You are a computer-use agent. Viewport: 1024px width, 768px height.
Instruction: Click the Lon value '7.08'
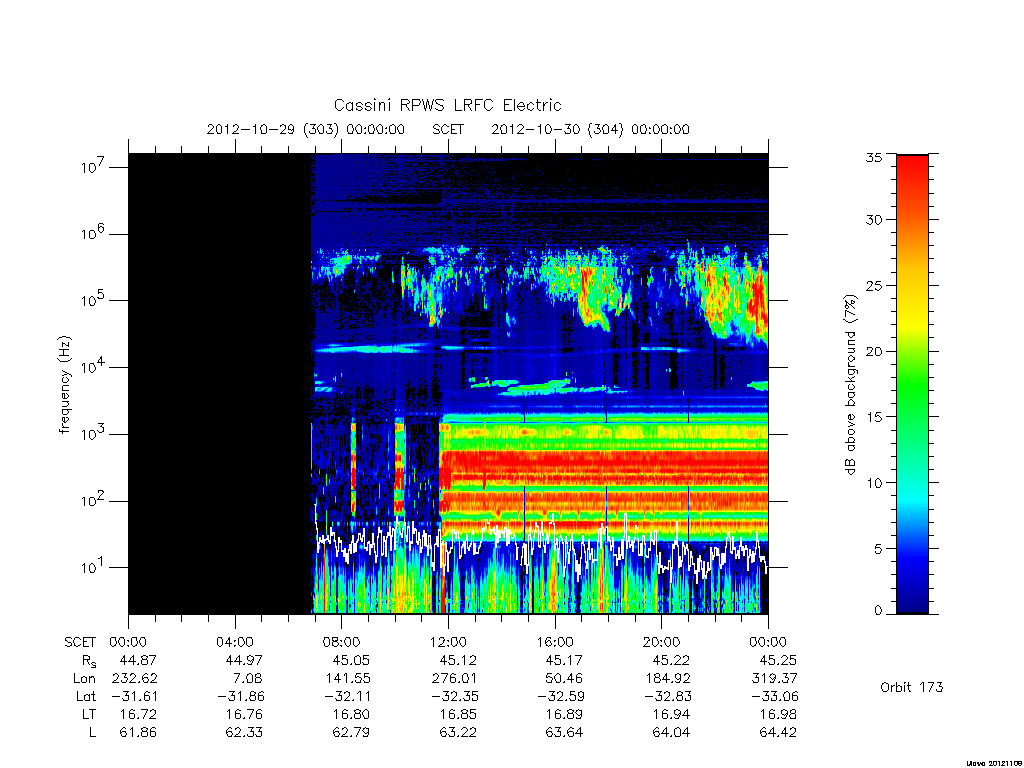pos(248,678)
